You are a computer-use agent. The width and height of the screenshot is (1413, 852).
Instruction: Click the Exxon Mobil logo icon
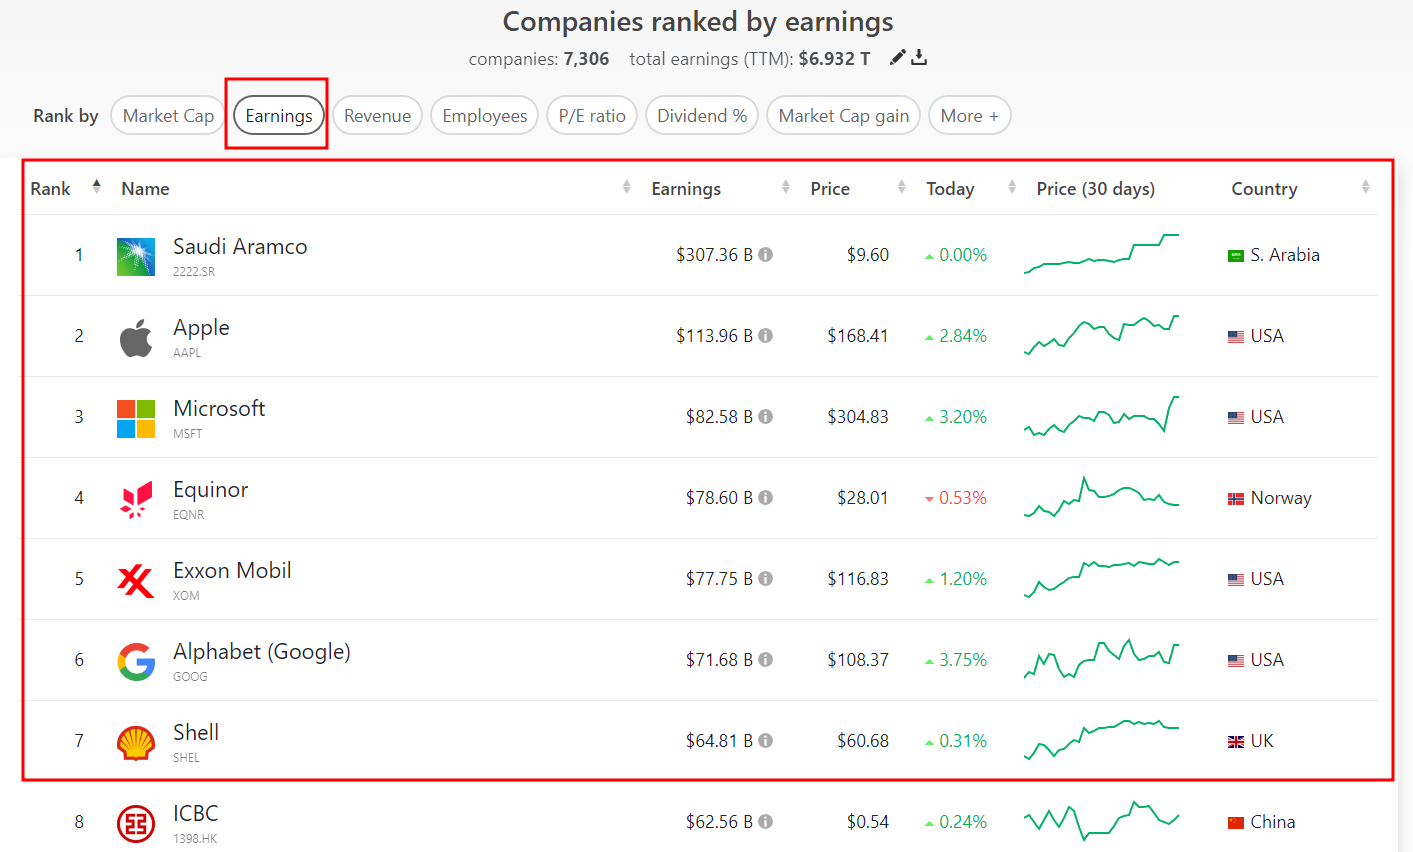click(x=136, y=581)
